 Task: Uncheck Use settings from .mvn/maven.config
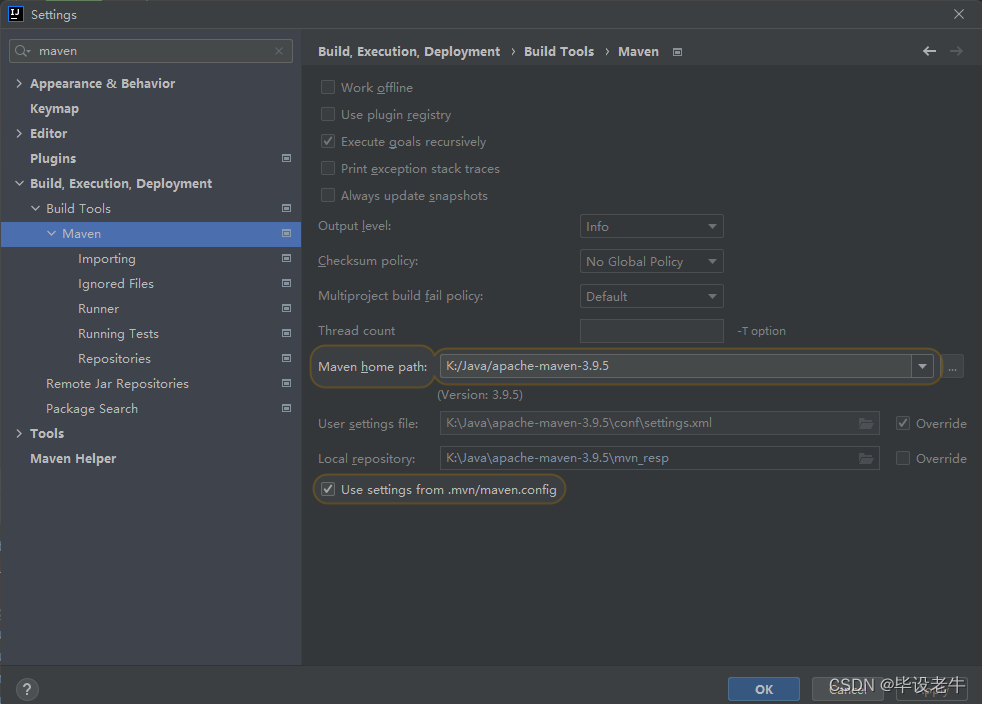coord(328,489)
